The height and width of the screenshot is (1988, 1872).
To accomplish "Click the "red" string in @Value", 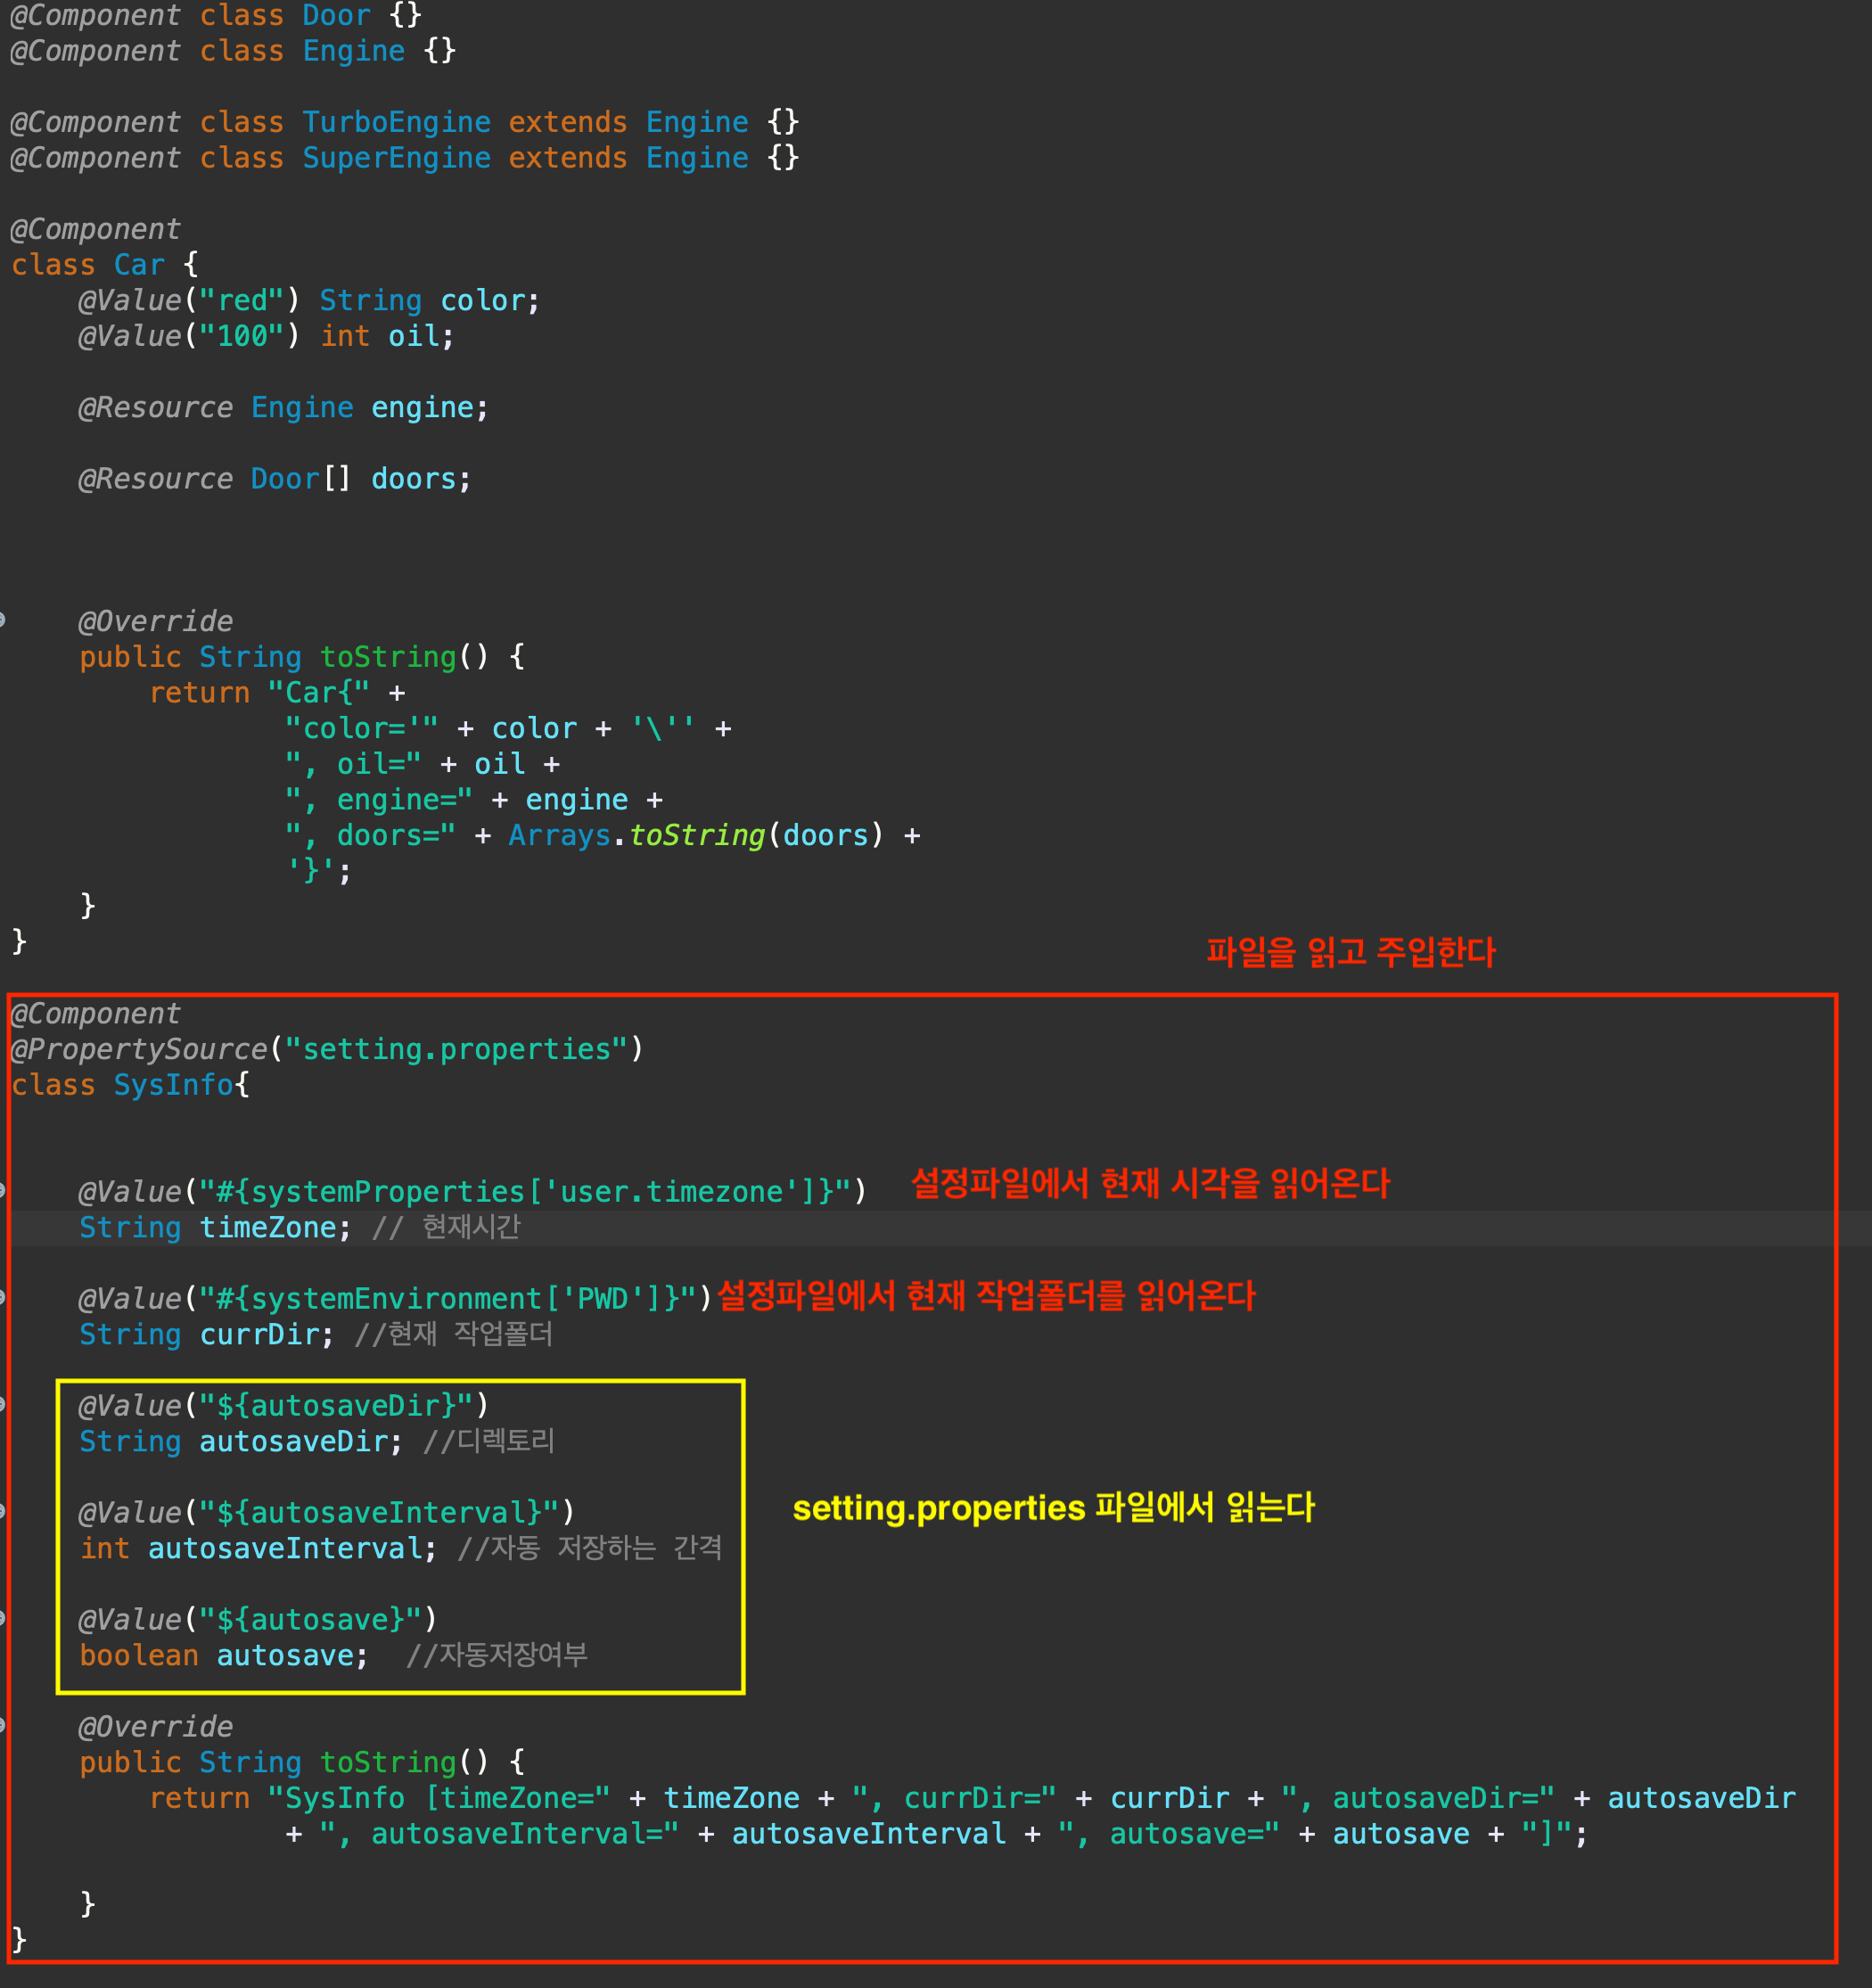I will (x=242, y=300).
